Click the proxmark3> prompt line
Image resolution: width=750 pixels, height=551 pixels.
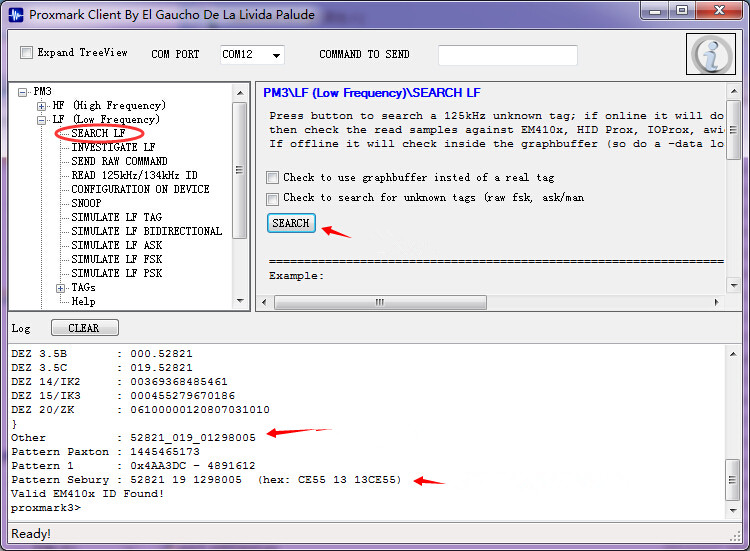click(46, 508)
